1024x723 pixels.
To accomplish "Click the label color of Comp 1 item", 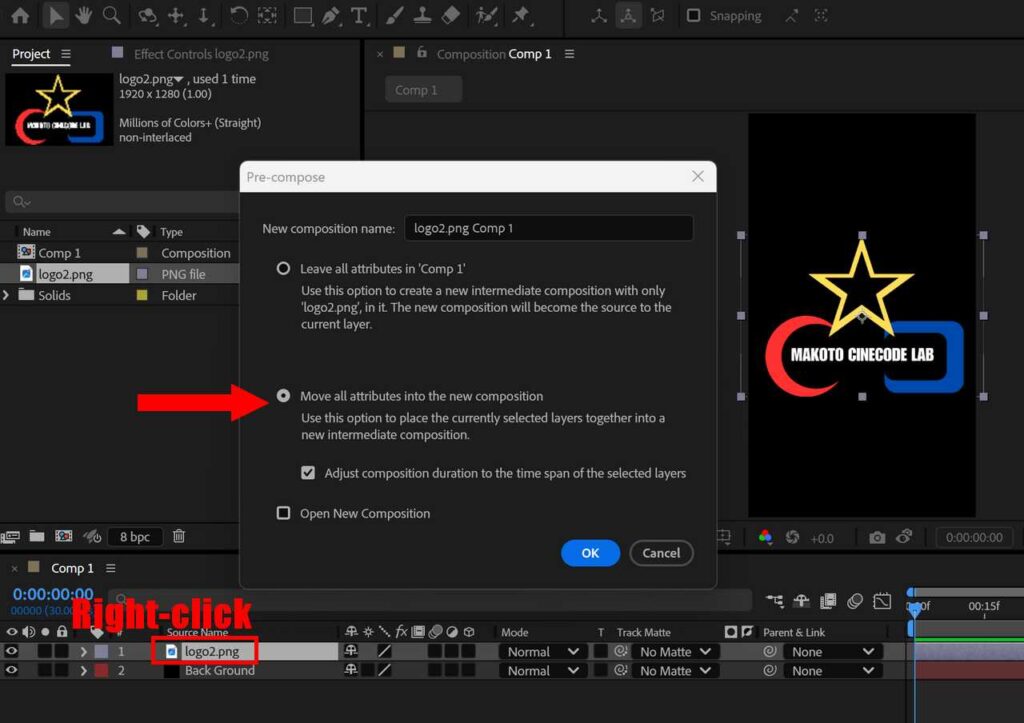I will click(142, 253).
